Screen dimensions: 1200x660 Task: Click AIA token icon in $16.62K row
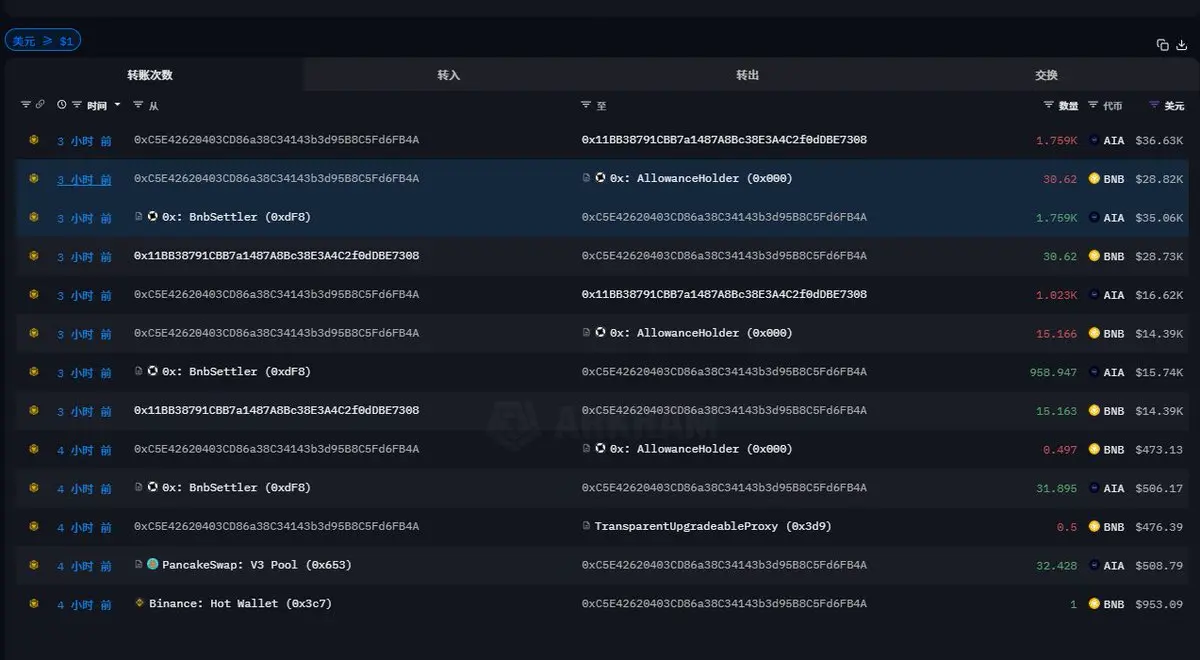point(1094,295)
